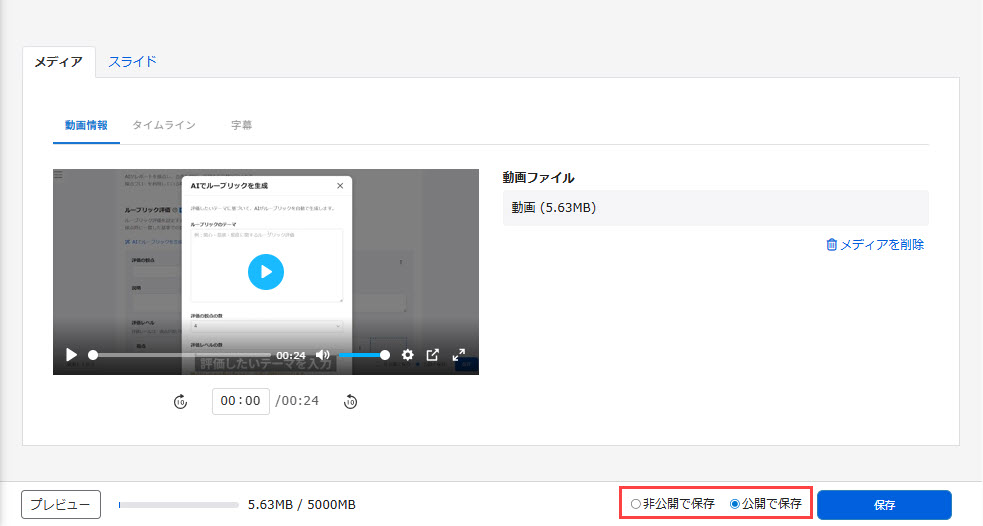Click the 10-second skip icon right of 00:24
The image size is (983, 526).
click(350, 402)
